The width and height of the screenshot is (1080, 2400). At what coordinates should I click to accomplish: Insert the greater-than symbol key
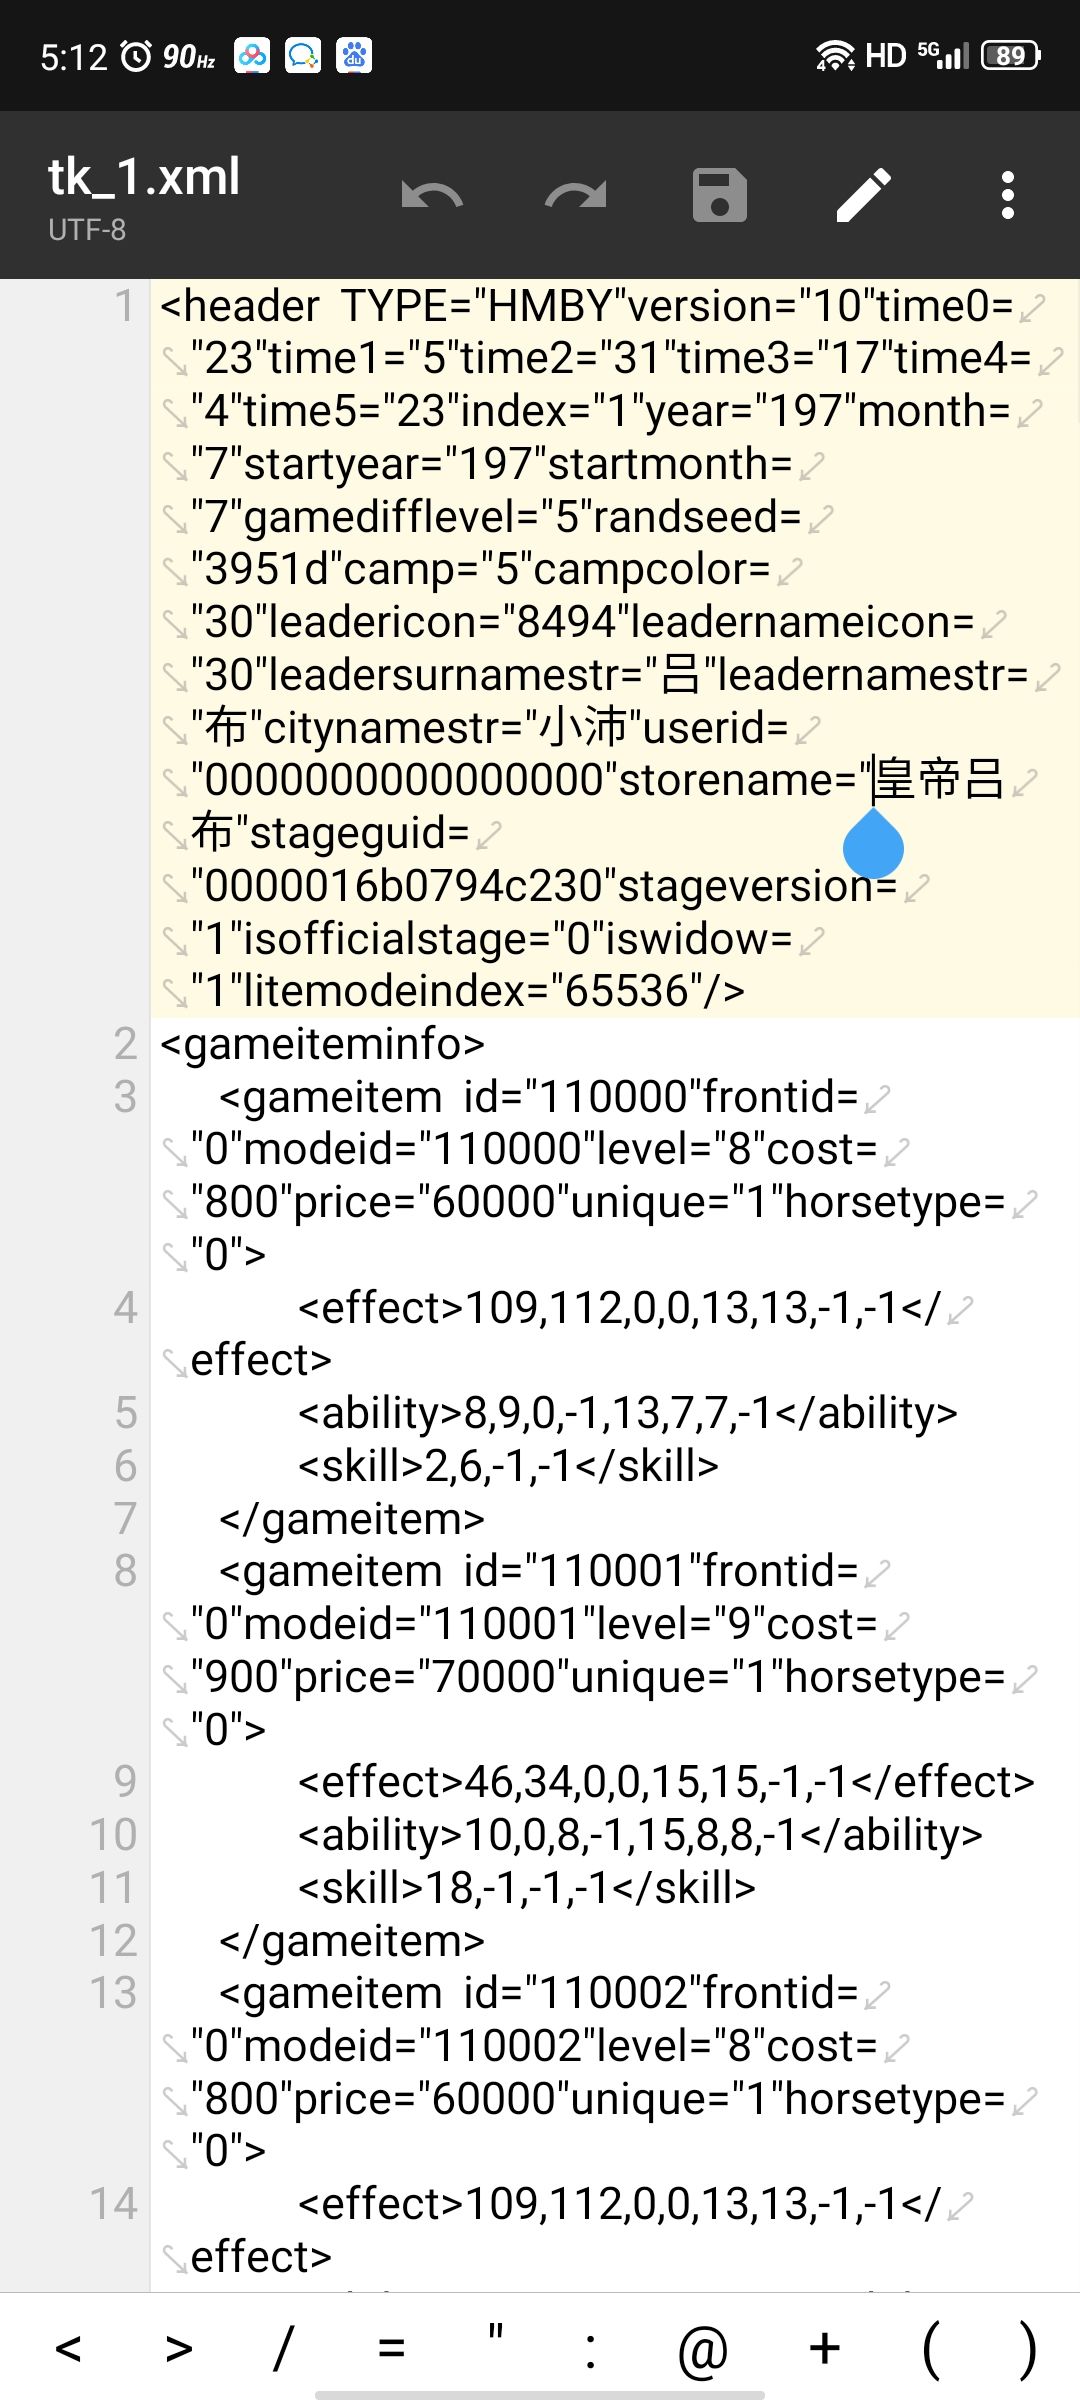click(178, 2346)
